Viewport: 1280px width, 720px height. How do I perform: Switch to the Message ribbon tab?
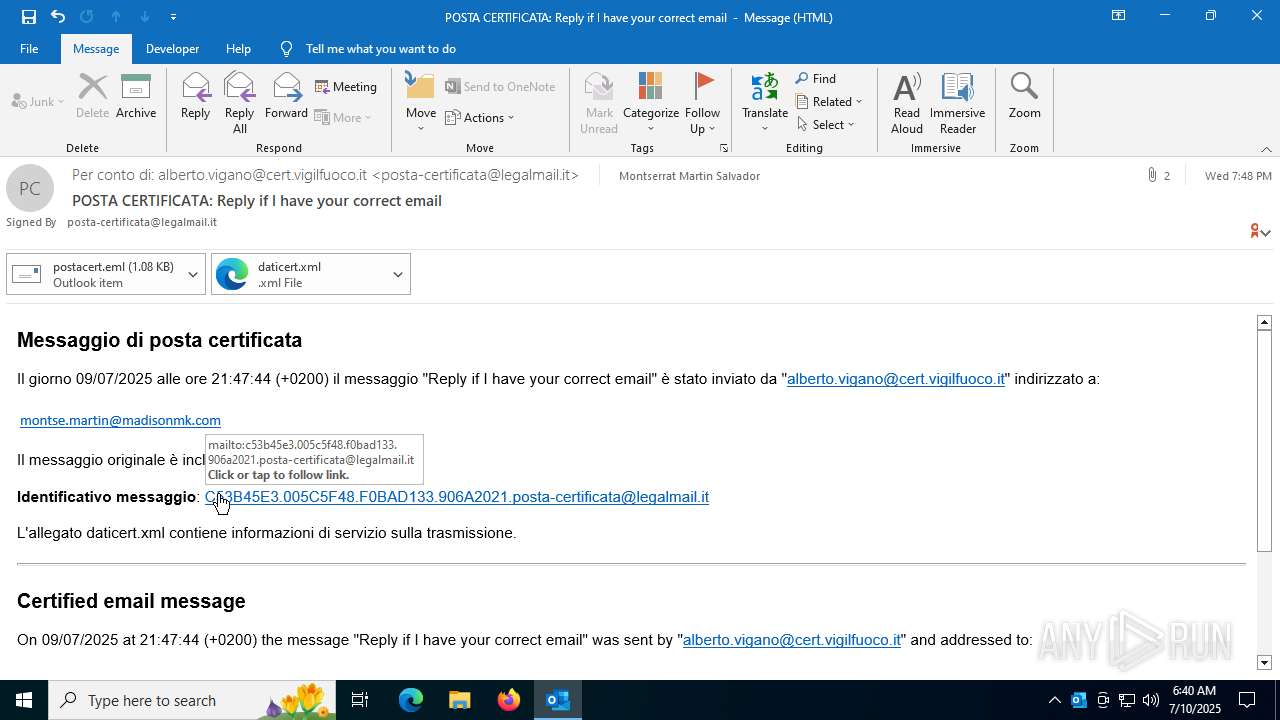click(96, 48)
